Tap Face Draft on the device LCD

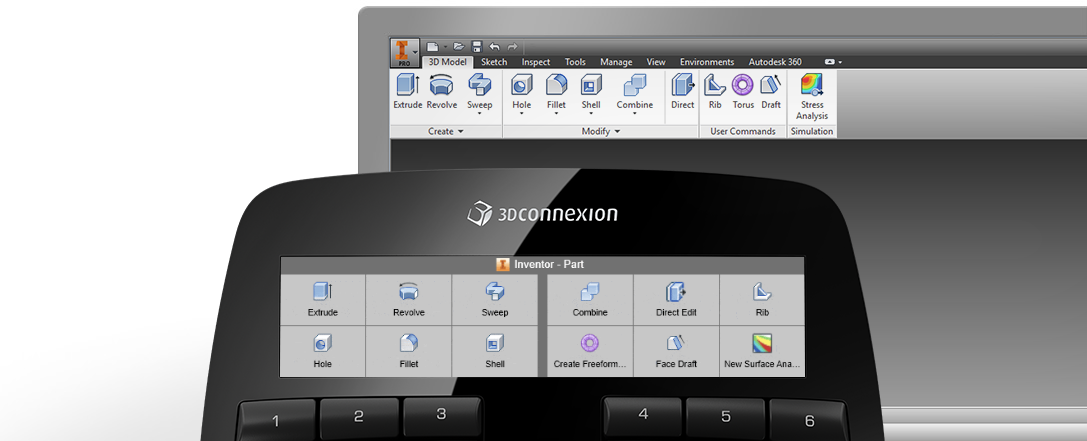click(676, 351)
